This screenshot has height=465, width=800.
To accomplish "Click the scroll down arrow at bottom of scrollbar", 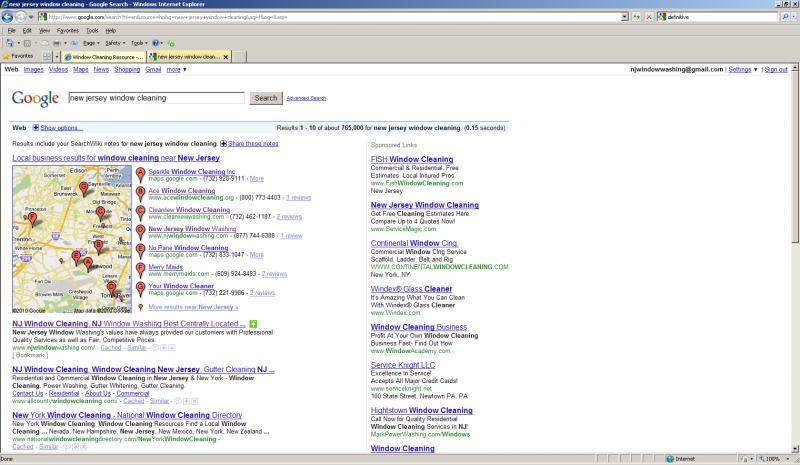I will click(x=795, y=449).
